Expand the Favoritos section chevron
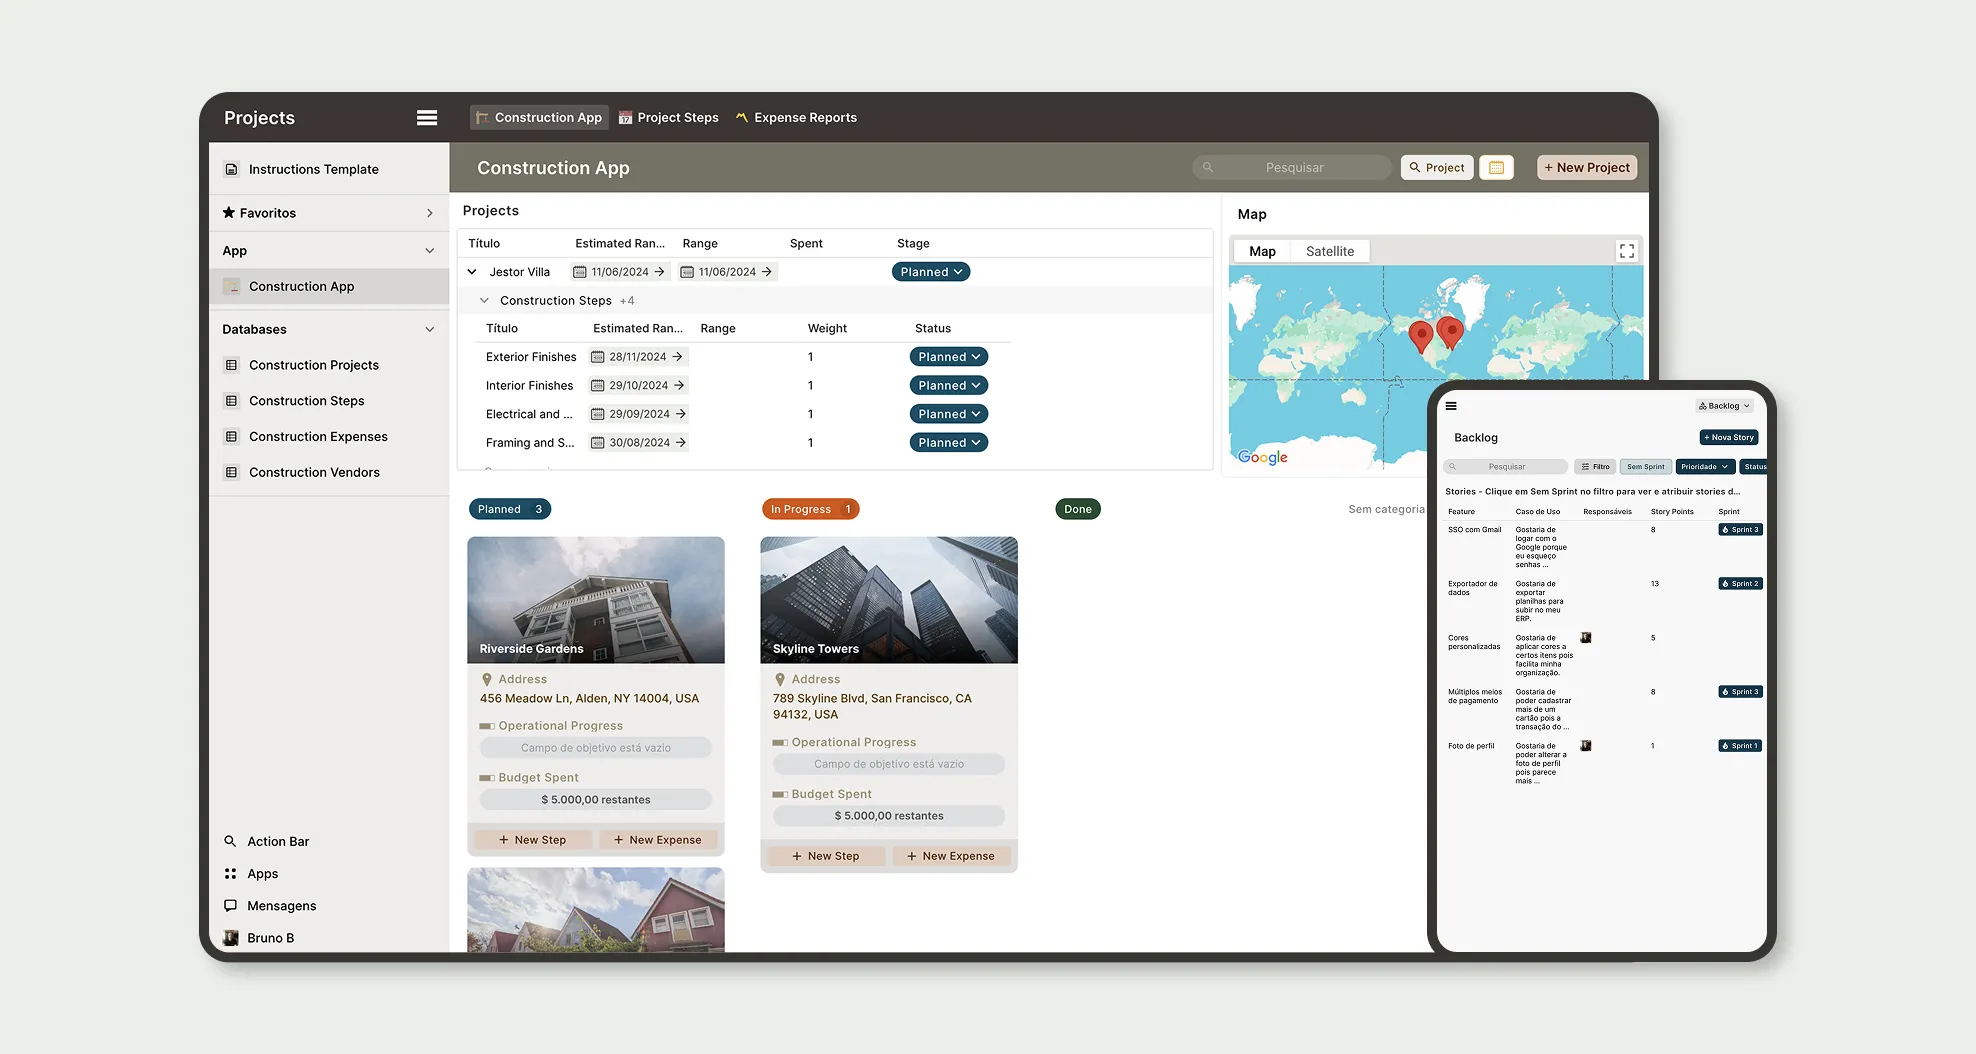The width and height of the screenshot is (1976, 1054). point(430,213)
